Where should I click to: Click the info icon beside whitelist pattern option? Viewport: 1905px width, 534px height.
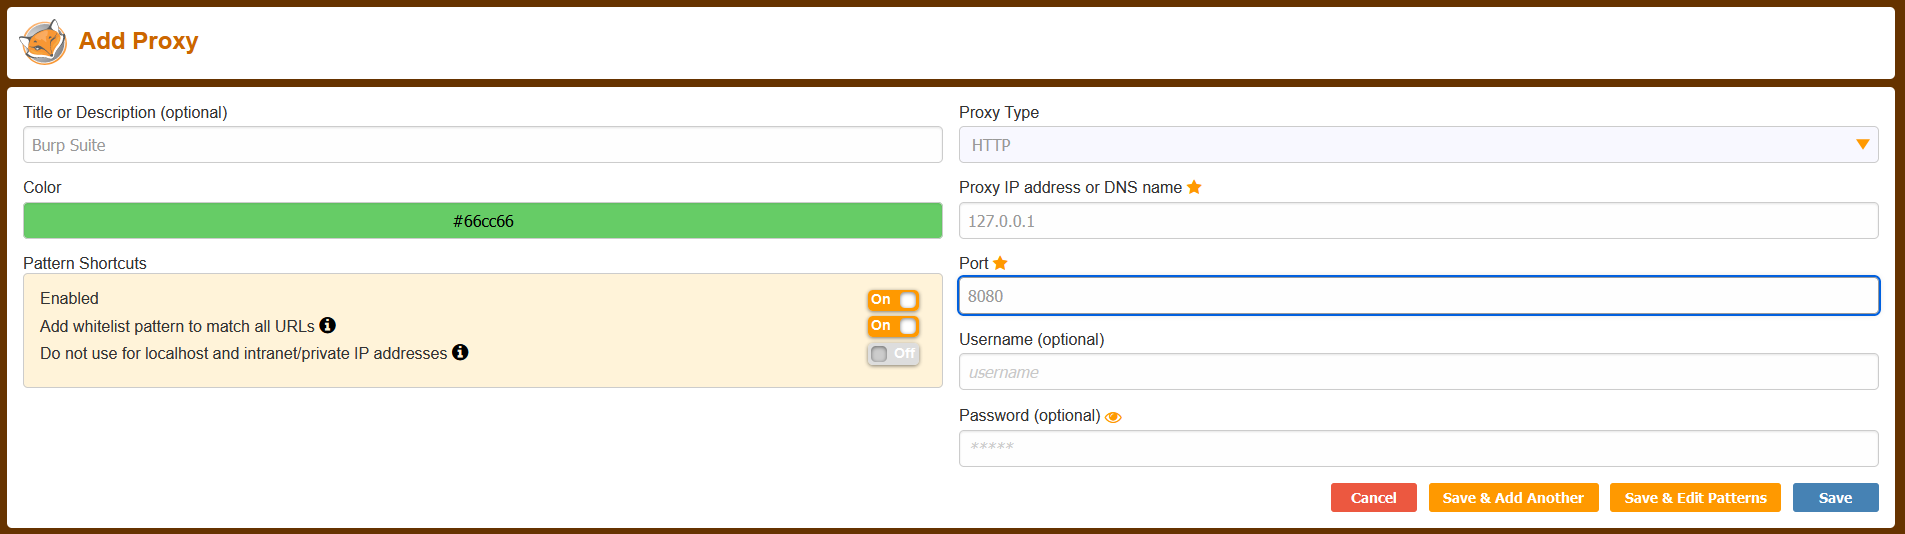[x=327, y=325]
